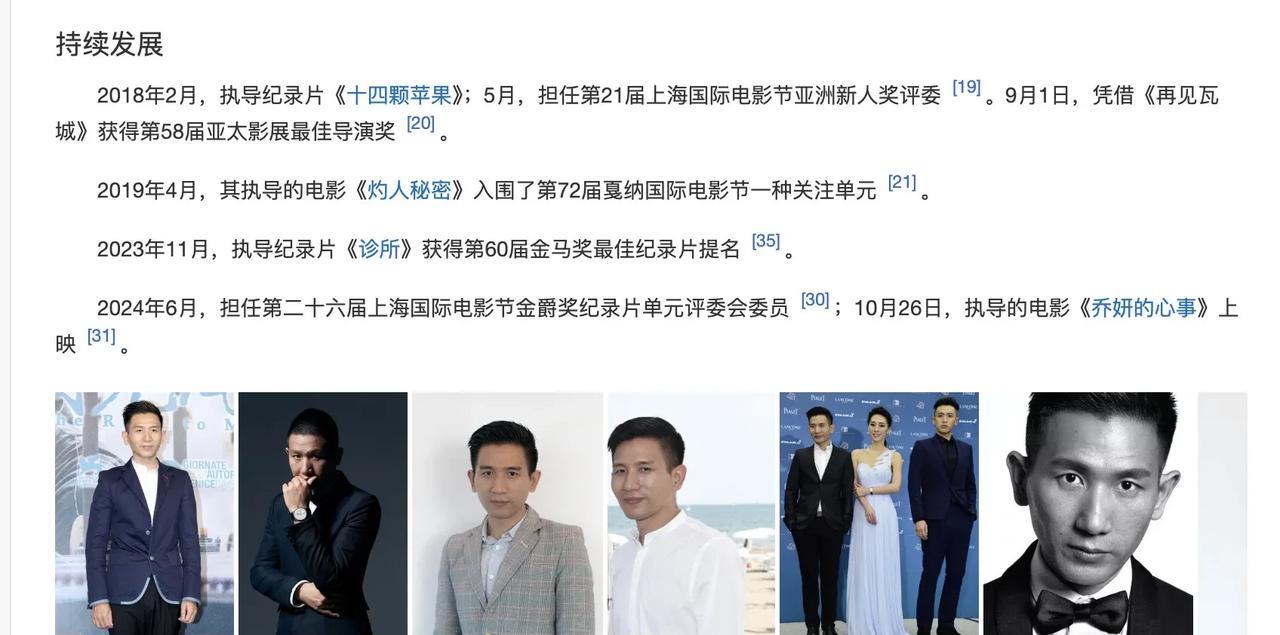
Task: Jump to citation reference 20
Action: point(421,123)
